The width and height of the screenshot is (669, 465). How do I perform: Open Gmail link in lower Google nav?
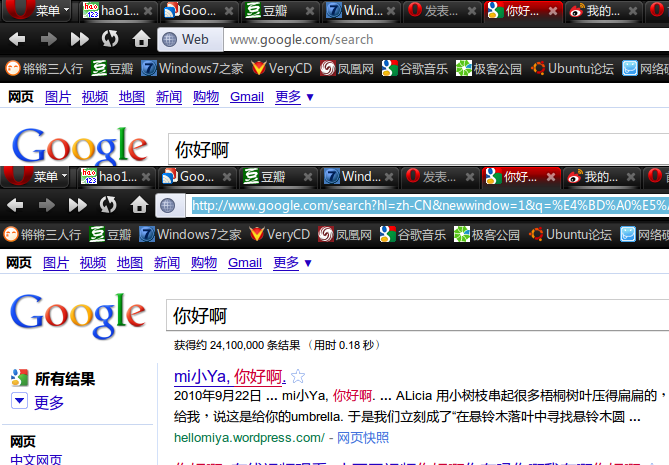tap(245, 263)
